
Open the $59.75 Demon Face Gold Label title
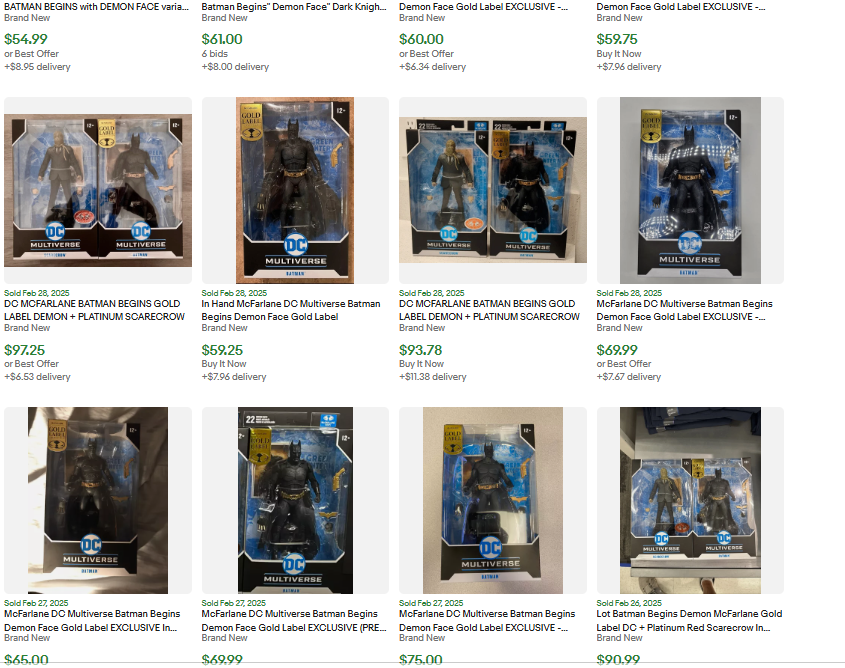pyautogui.click(x=681, y=6)
